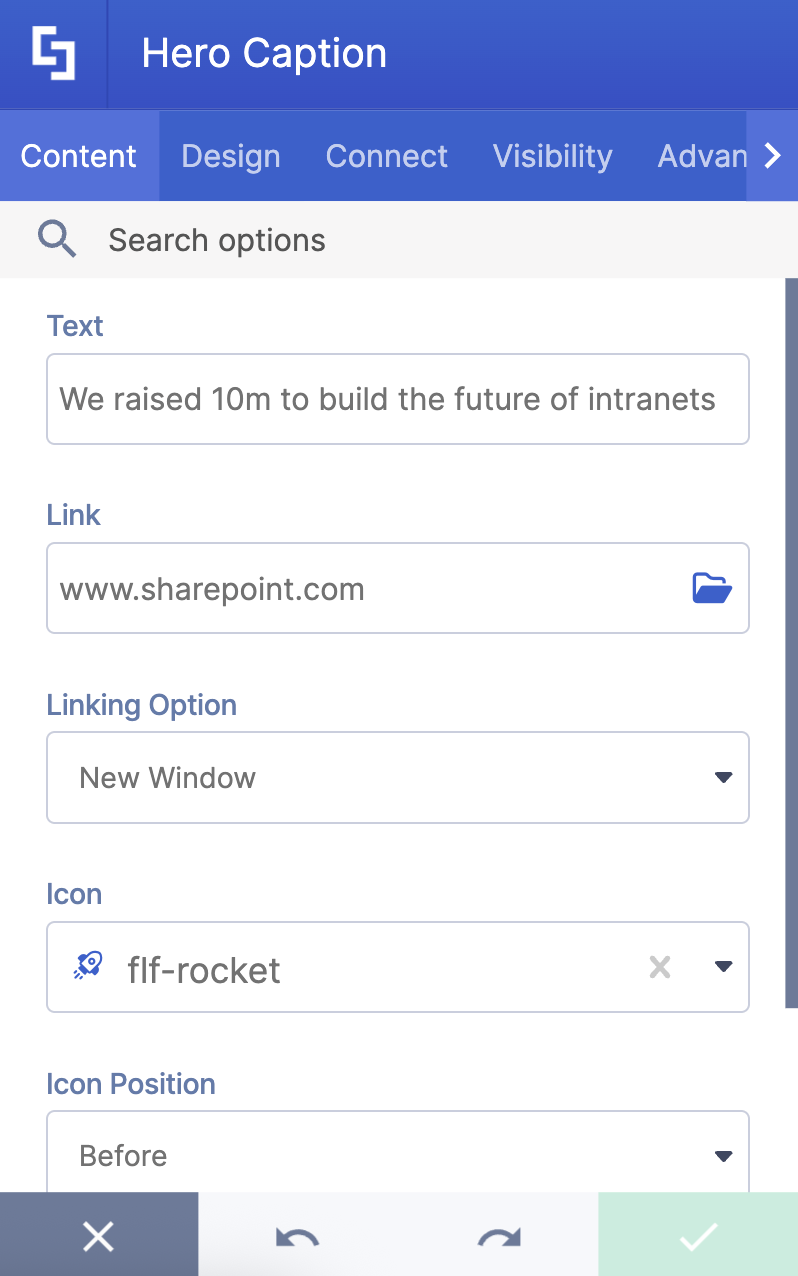The height and width of the screenshot is (1276, 798).
Task: Reveal hidden tabs with the right chevron
Action: coord(772,155)
